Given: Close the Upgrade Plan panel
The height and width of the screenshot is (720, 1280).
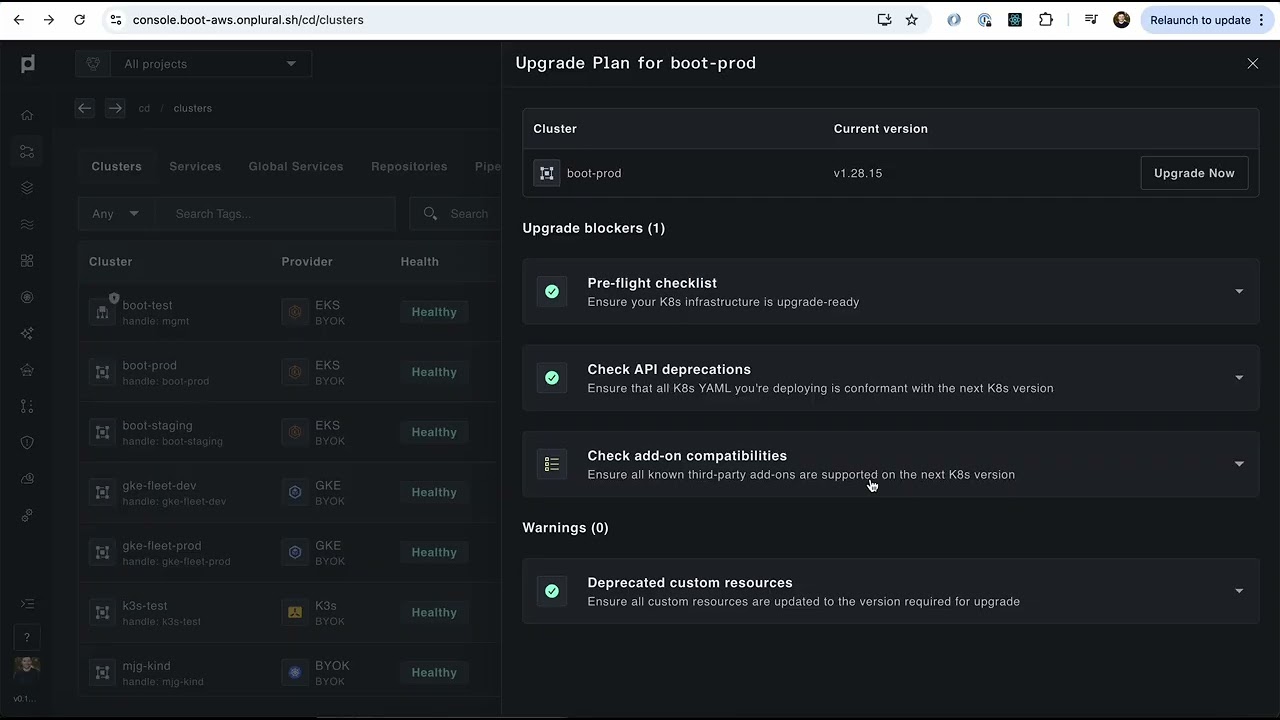Looking at the screenshot, I should (x=1252, y=63).
